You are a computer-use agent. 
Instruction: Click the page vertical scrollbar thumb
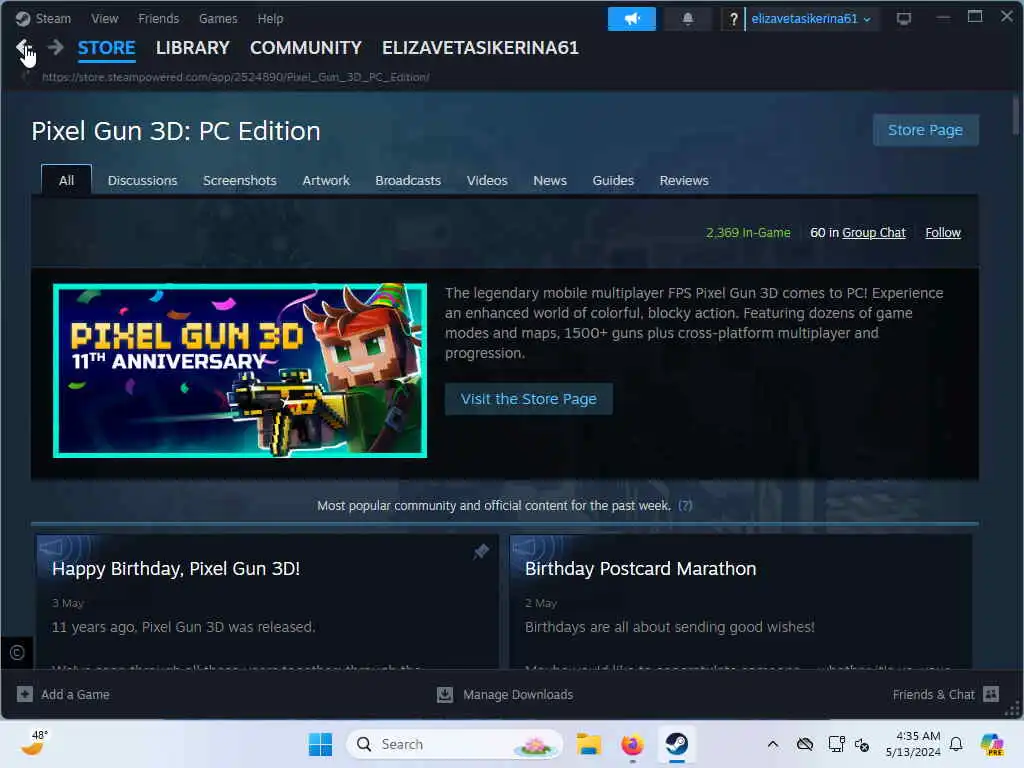pos(1016,116)
